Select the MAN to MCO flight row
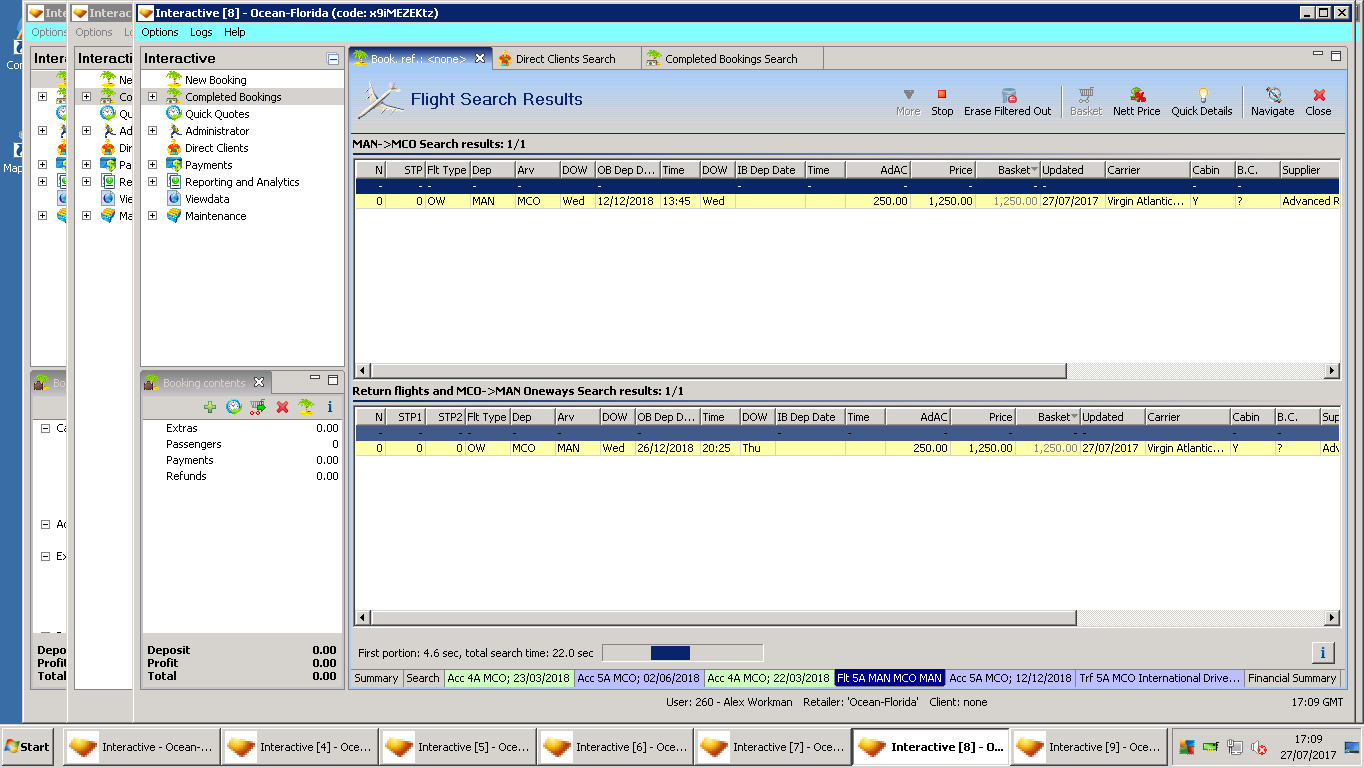This screenshot has height=768, width=1364. tap(847, 201)
